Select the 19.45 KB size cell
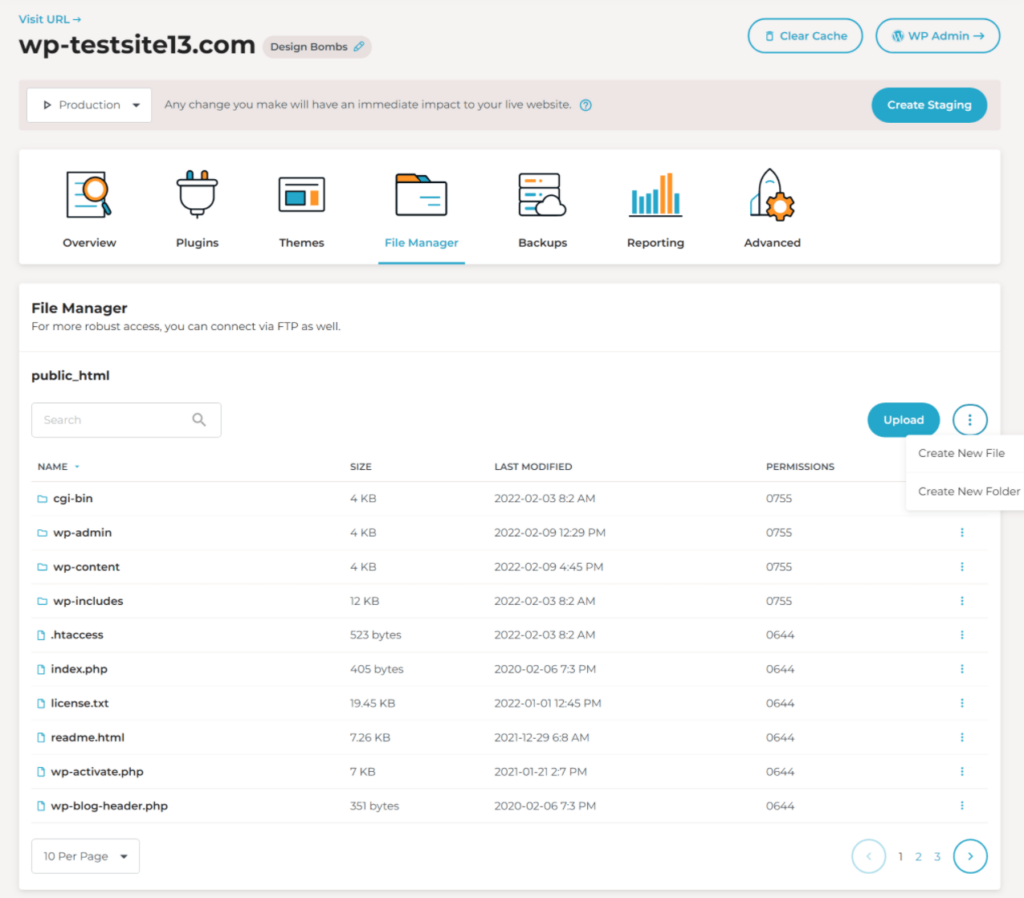The height and width of the screenshot is (898, 1024). tap(372, 703)
